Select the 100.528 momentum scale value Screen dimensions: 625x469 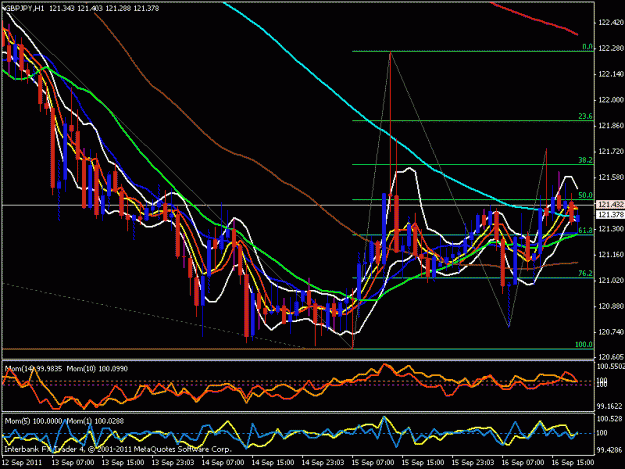pyautogui.click(x=610, y=419)
